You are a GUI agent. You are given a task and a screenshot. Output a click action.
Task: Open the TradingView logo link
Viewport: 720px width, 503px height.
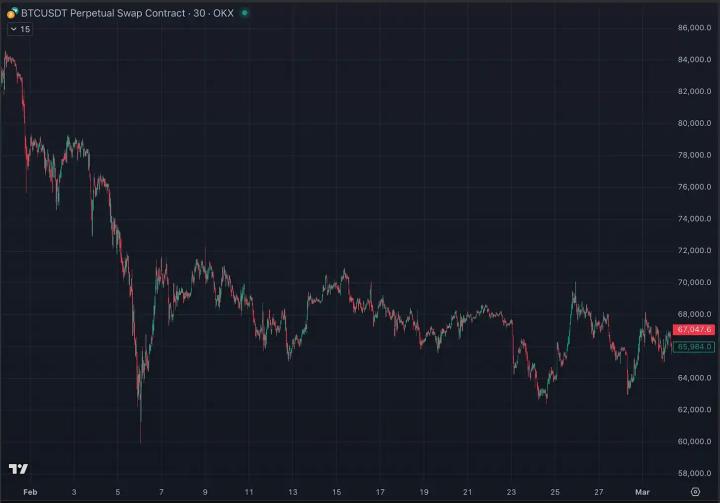click(x=18, y=469)
